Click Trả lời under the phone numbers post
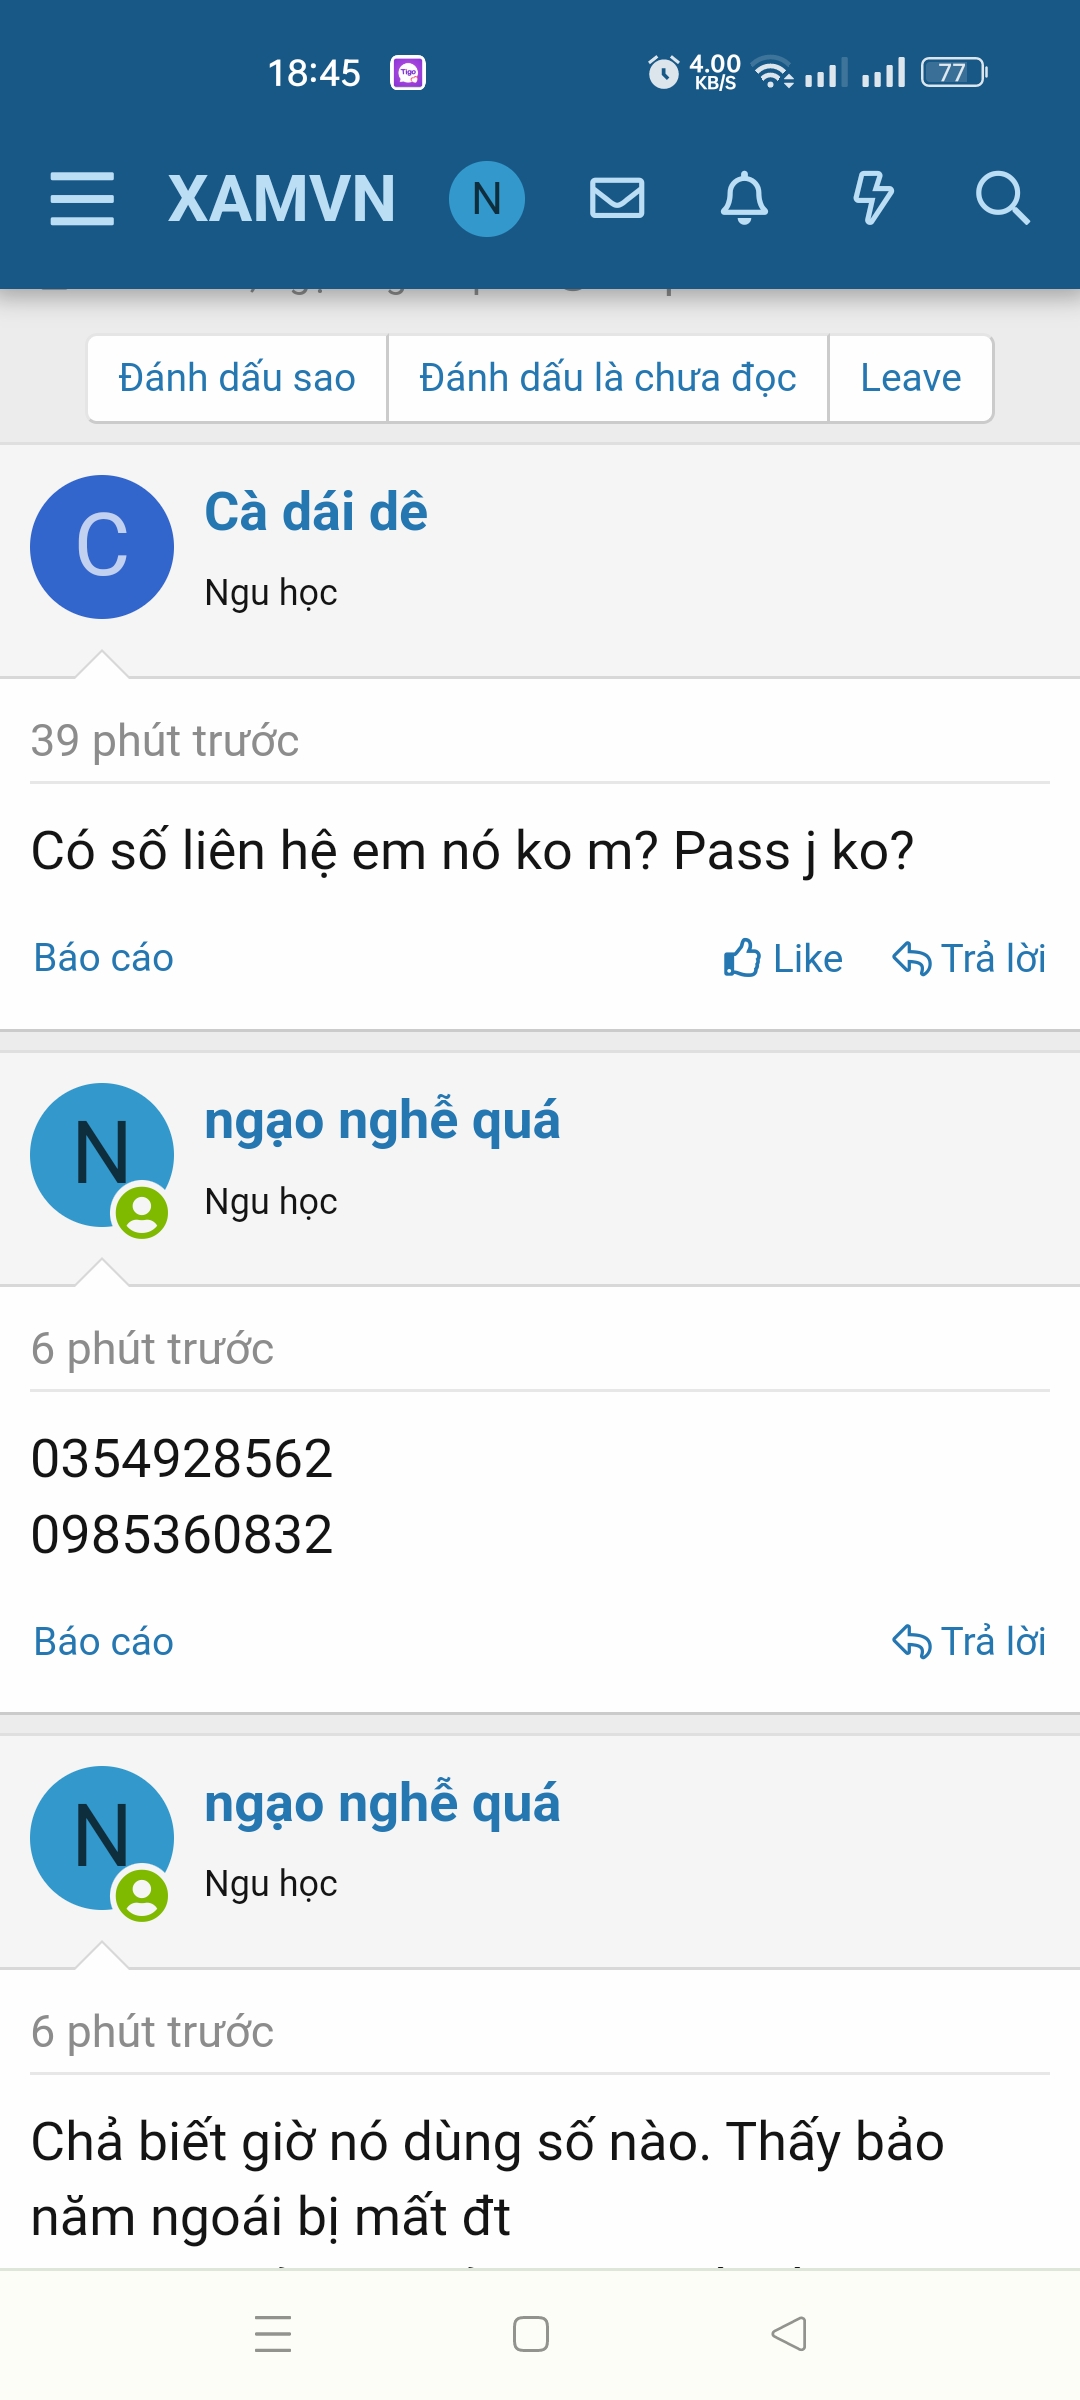The image size is (1080, 2400). tap(968, 1642)
